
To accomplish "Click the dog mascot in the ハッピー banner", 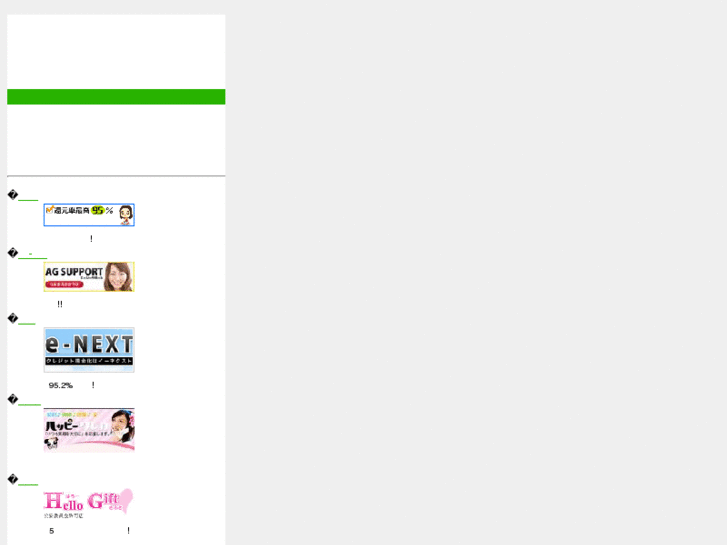I will 52,443.
